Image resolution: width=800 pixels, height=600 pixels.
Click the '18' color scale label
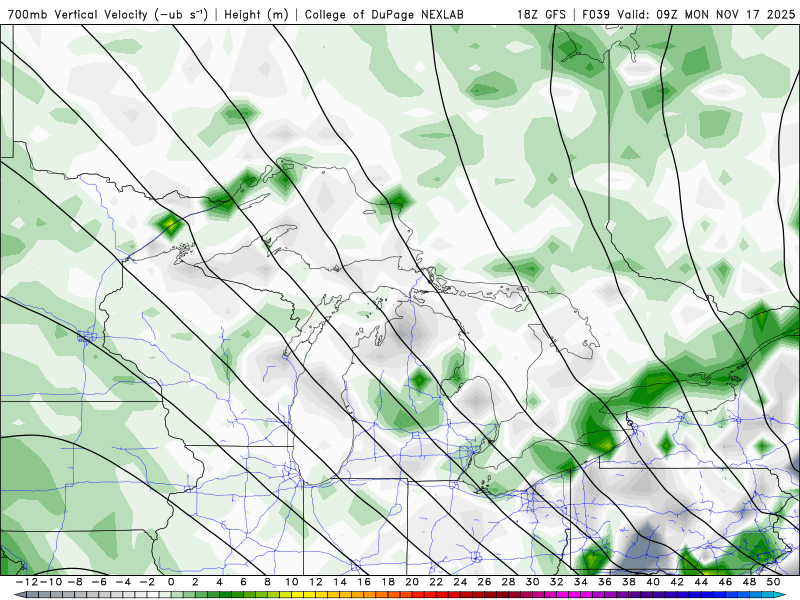tap(388, 582)
